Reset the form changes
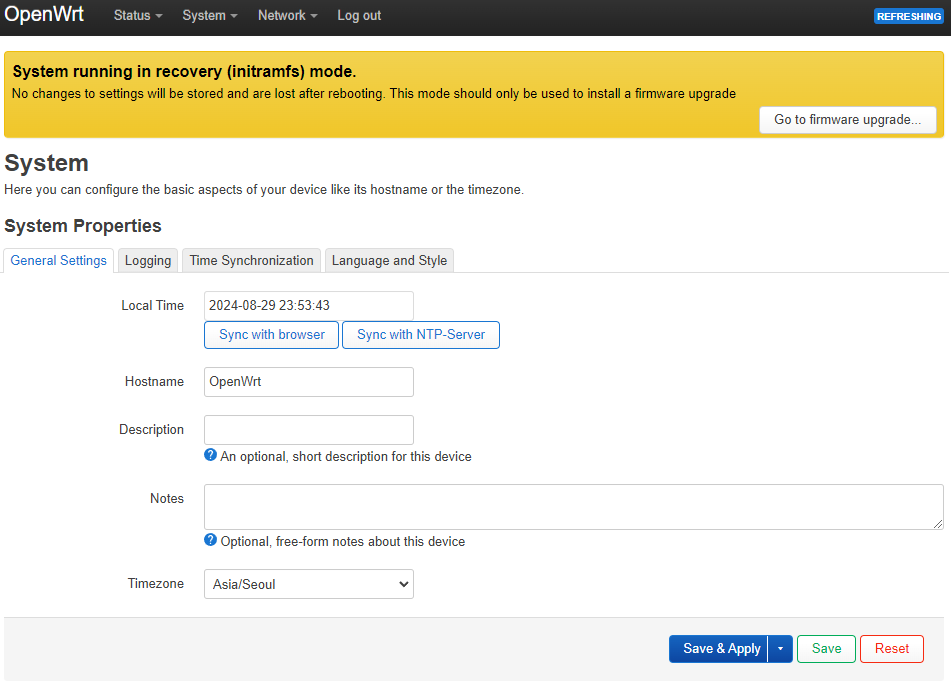The height and width of the screenshot is (688, 951). [892, 649]
